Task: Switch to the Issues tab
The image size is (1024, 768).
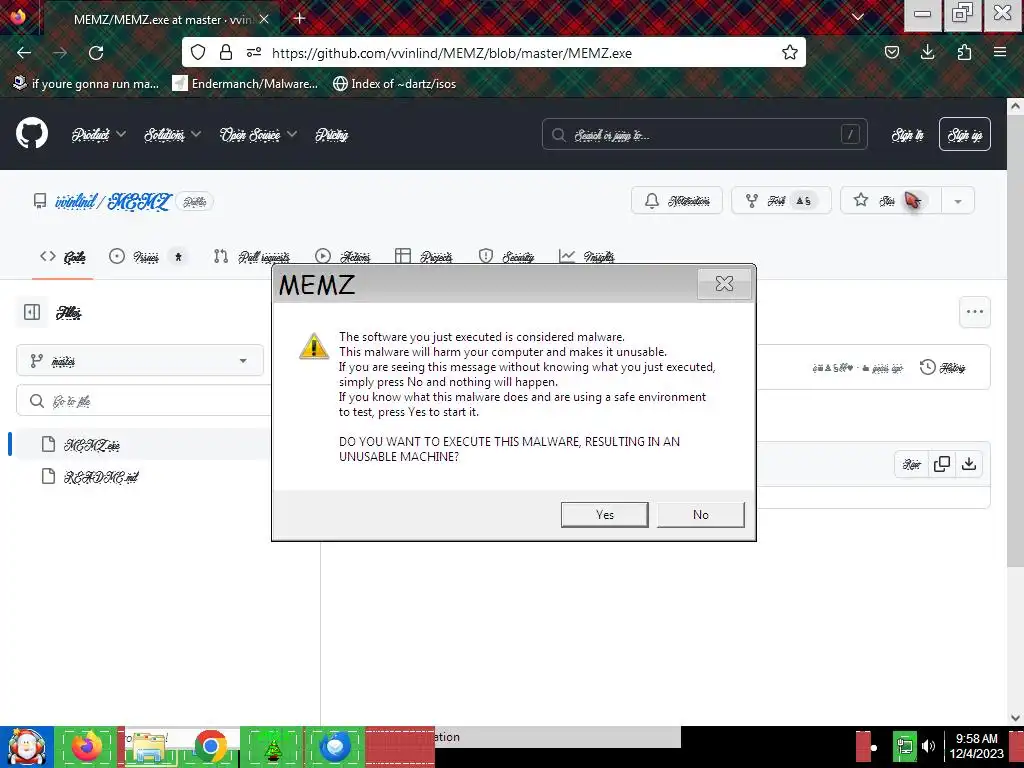Action: (148, 257)
